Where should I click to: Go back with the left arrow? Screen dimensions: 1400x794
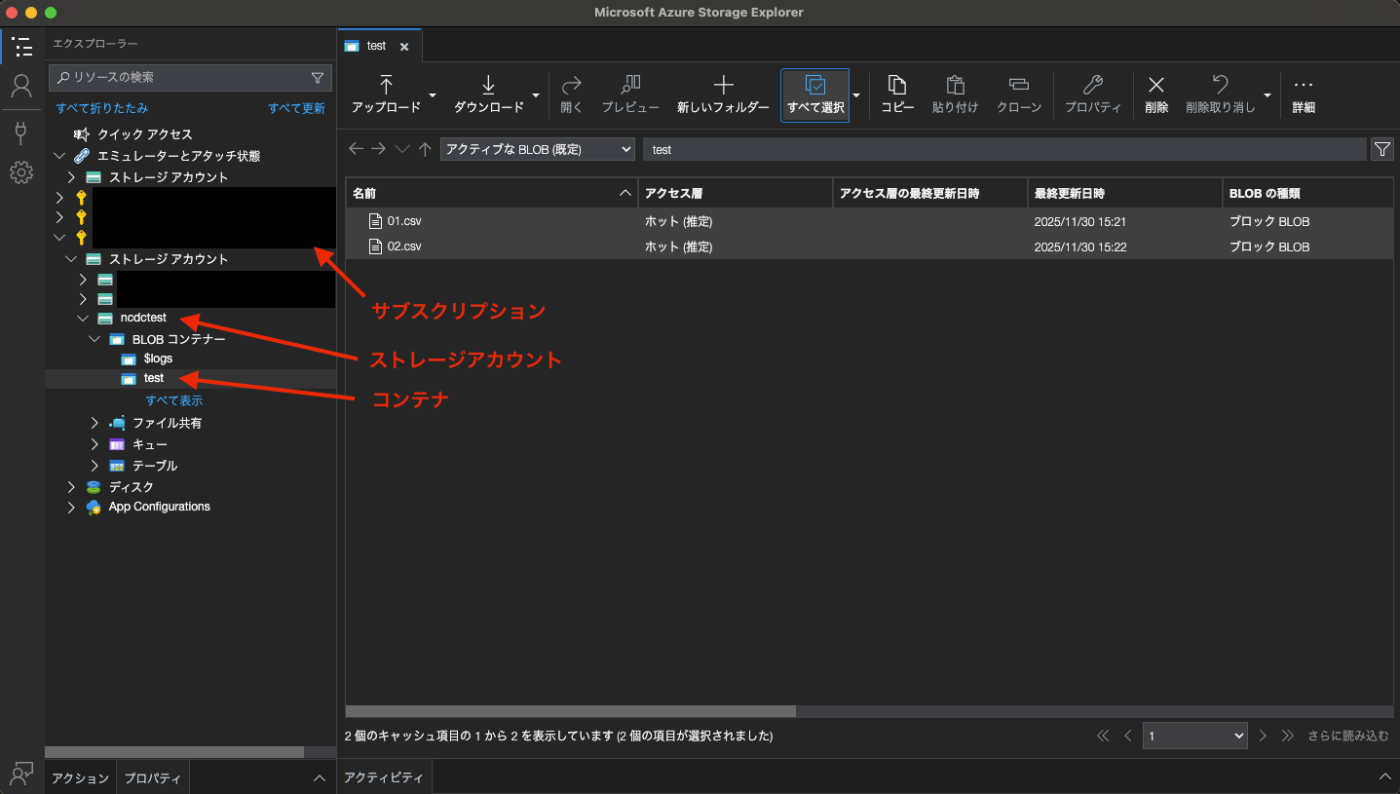(356, 149)
